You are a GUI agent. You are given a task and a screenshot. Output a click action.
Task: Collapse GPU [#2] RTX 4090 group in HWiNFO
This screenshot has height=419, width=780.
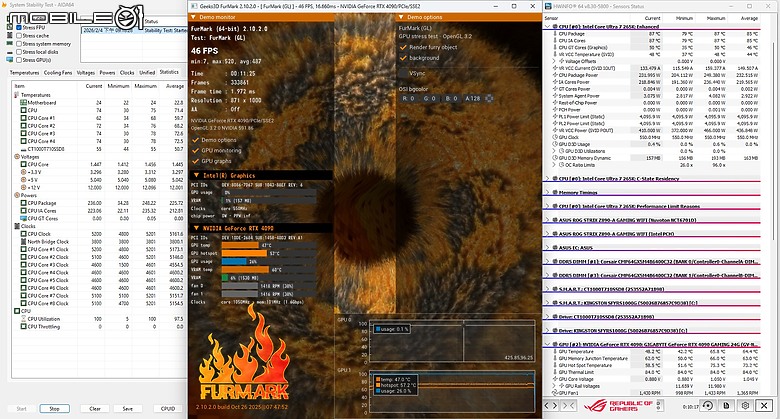548,344
